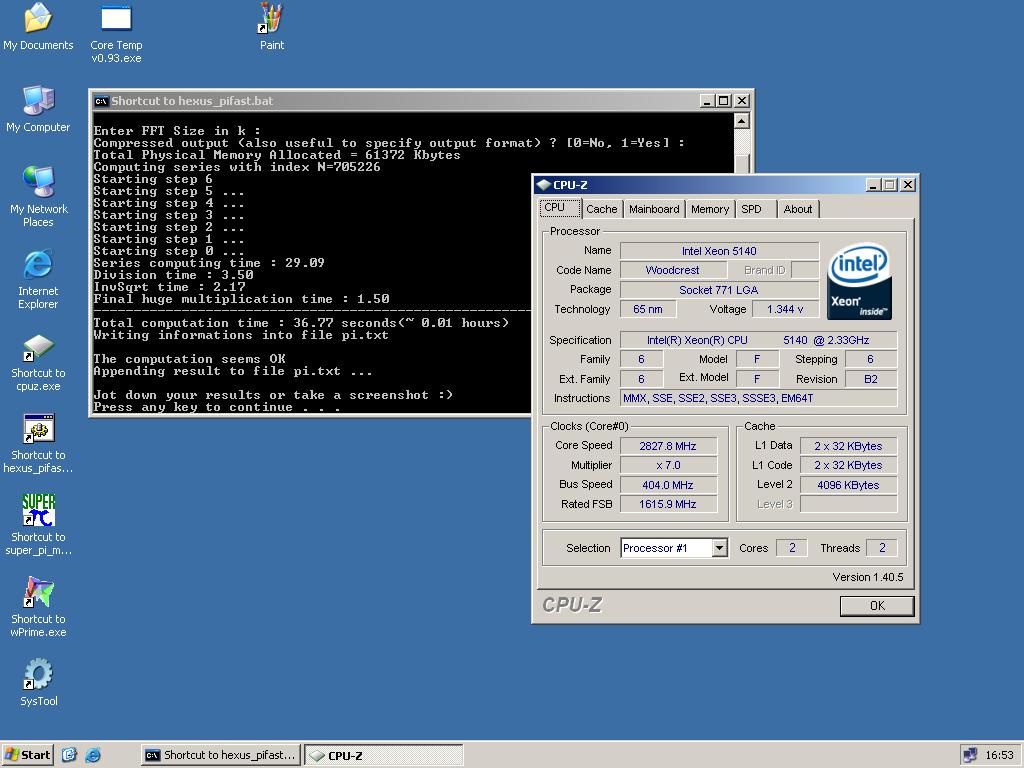Click the Multiplier value x 7.0

[668, 465]
